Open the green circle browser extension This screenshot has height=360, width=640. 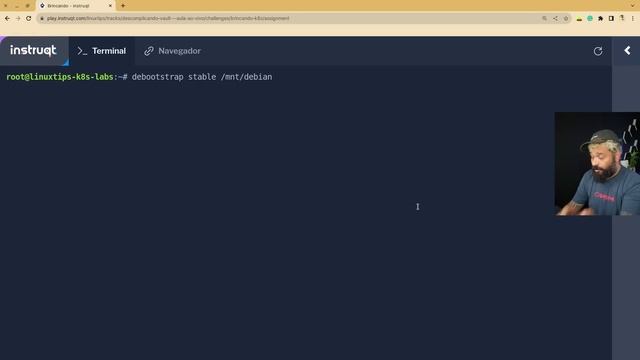[x=590, y=18]
